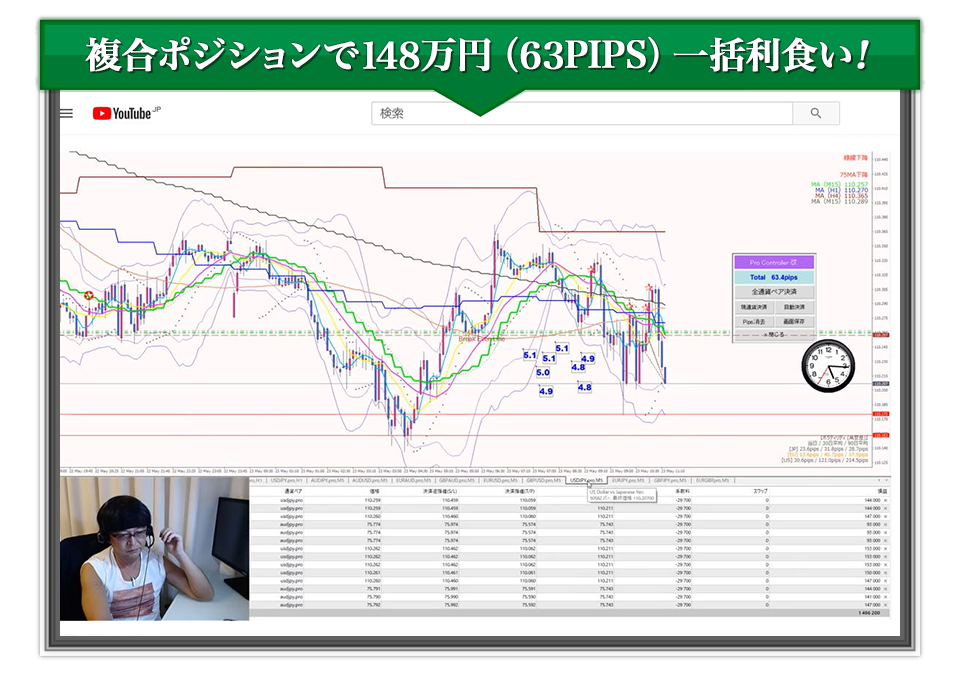Viewport: 960px width, 675px height.
Task: Click the analog clock widget
Action: tap(828, 366)
